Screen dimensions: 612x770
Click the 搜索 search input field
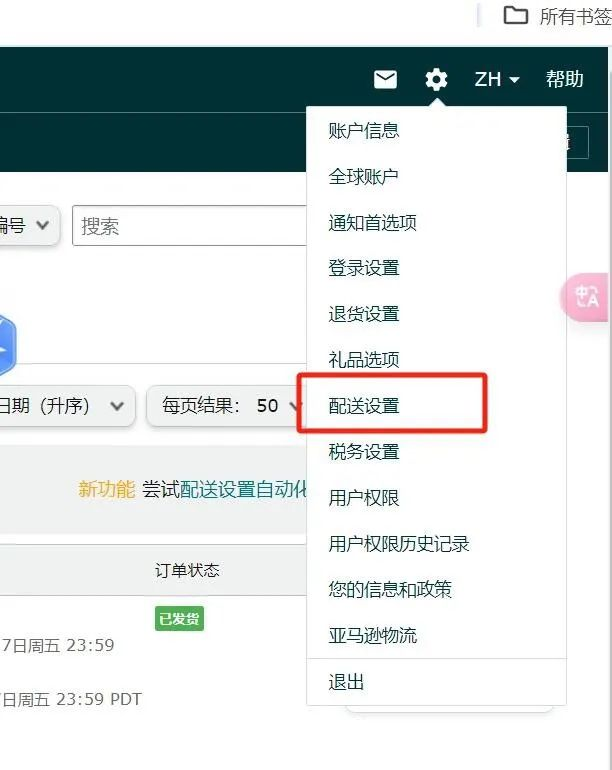pyautogui.click(x=190, y=226)
